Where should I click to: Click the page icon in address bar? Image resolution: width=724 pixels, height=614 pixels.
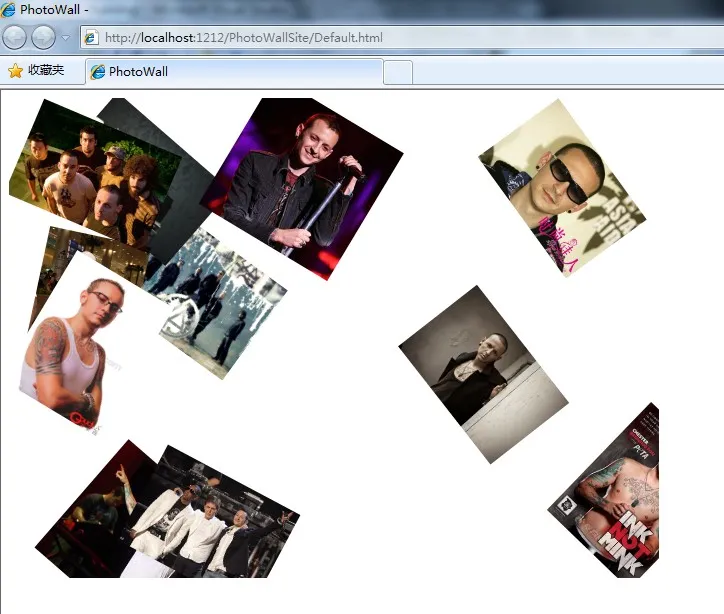coord(91,37)
